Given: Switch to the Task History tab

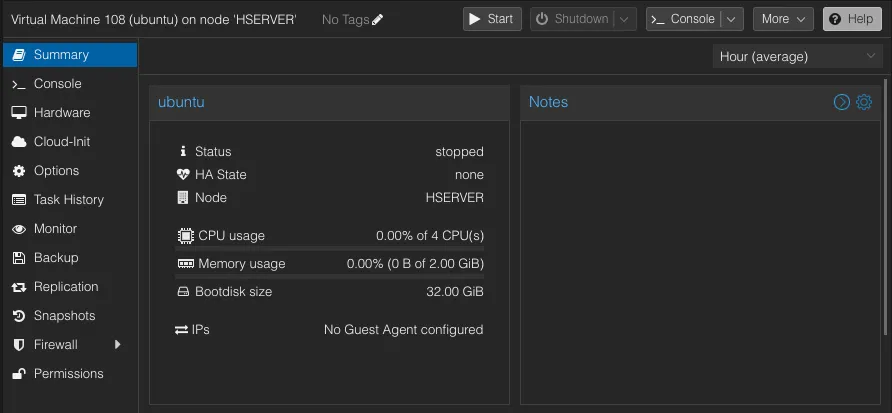Looking at the screenshot, I should (x=68, y=200).
